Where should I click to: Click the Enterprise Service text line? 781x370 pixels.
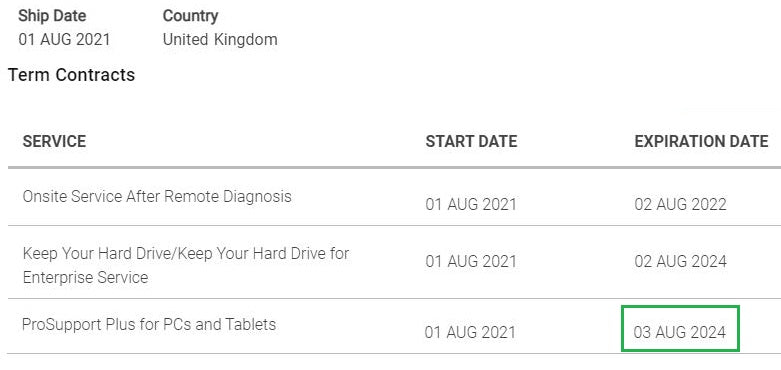[86, 277]
